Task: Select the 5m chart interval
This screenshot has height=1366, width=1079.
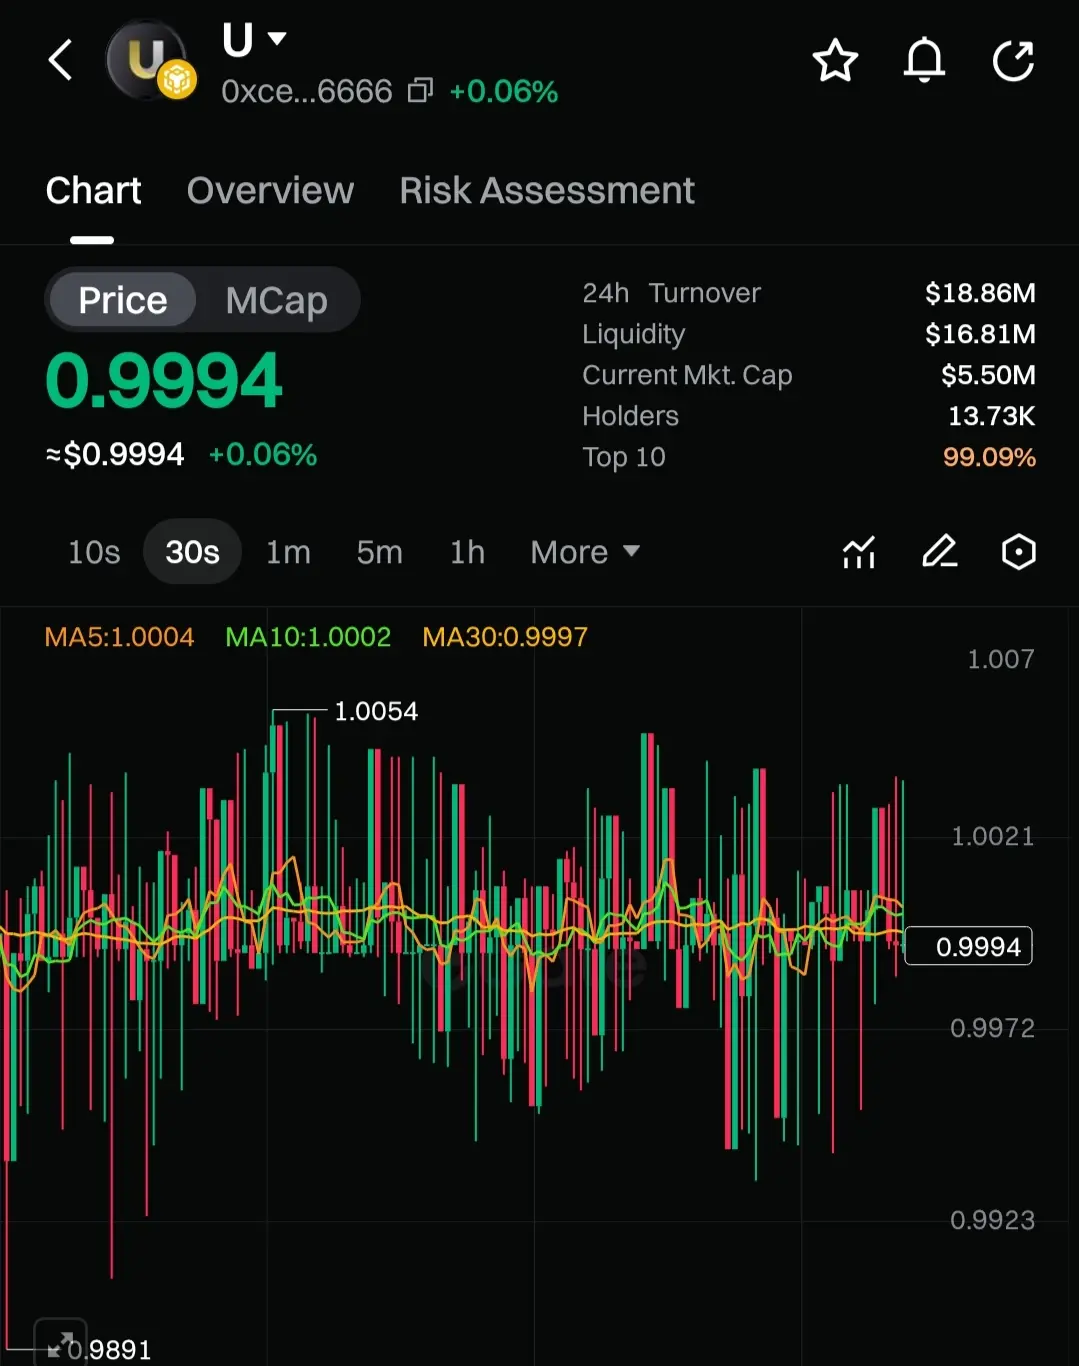Action: pyautogui.click(x=380, y=552)
